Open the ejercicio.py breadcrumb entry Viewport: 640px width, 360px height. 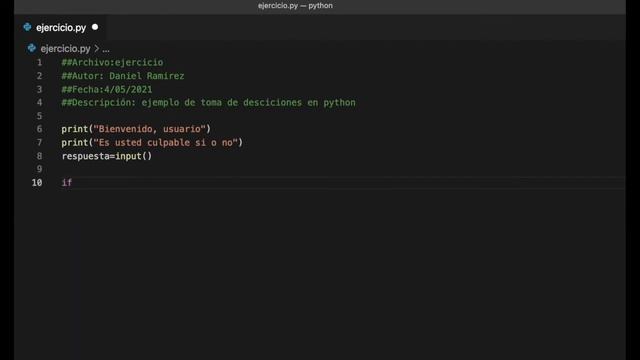pos(65,49)
